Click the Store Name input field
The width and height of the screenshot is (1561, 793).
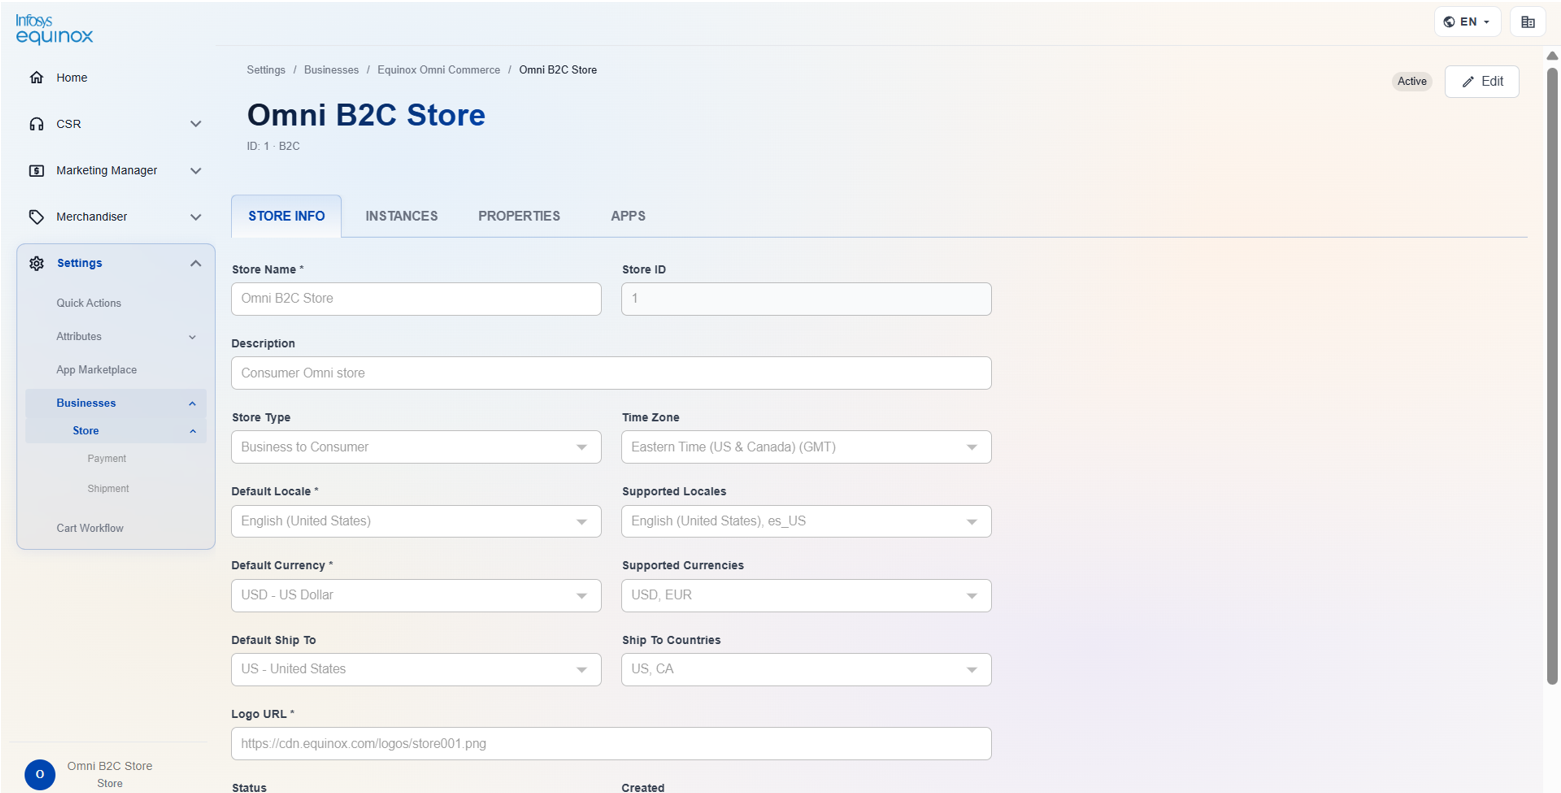click(416, 299)
